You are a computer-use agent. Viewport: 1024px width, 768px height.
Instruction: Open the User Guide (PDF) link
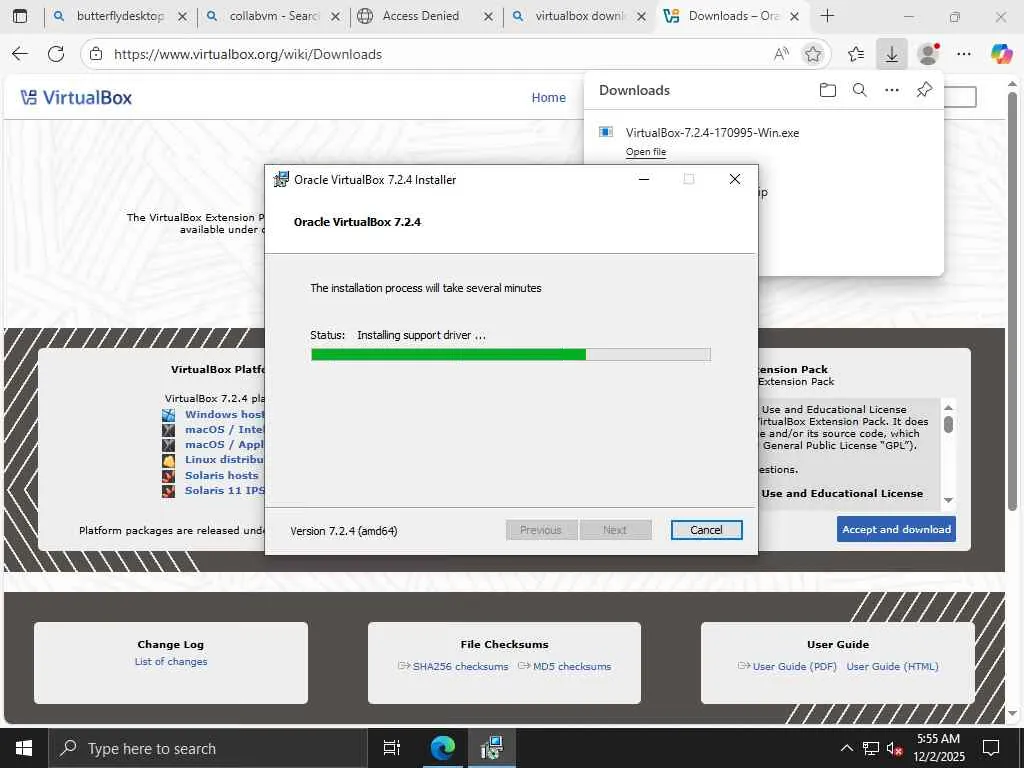[795, 667]
